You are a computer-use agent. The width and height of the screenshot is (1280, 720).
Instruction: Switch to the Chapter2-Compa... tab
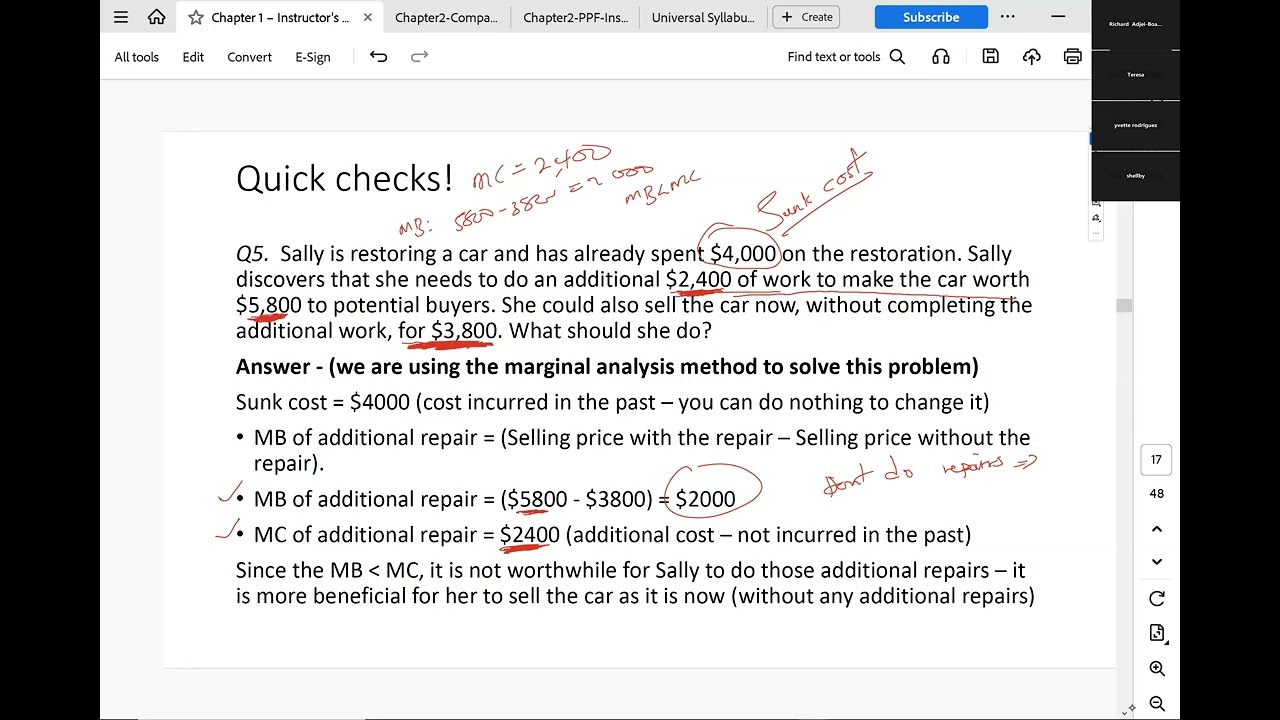point(446,17)
